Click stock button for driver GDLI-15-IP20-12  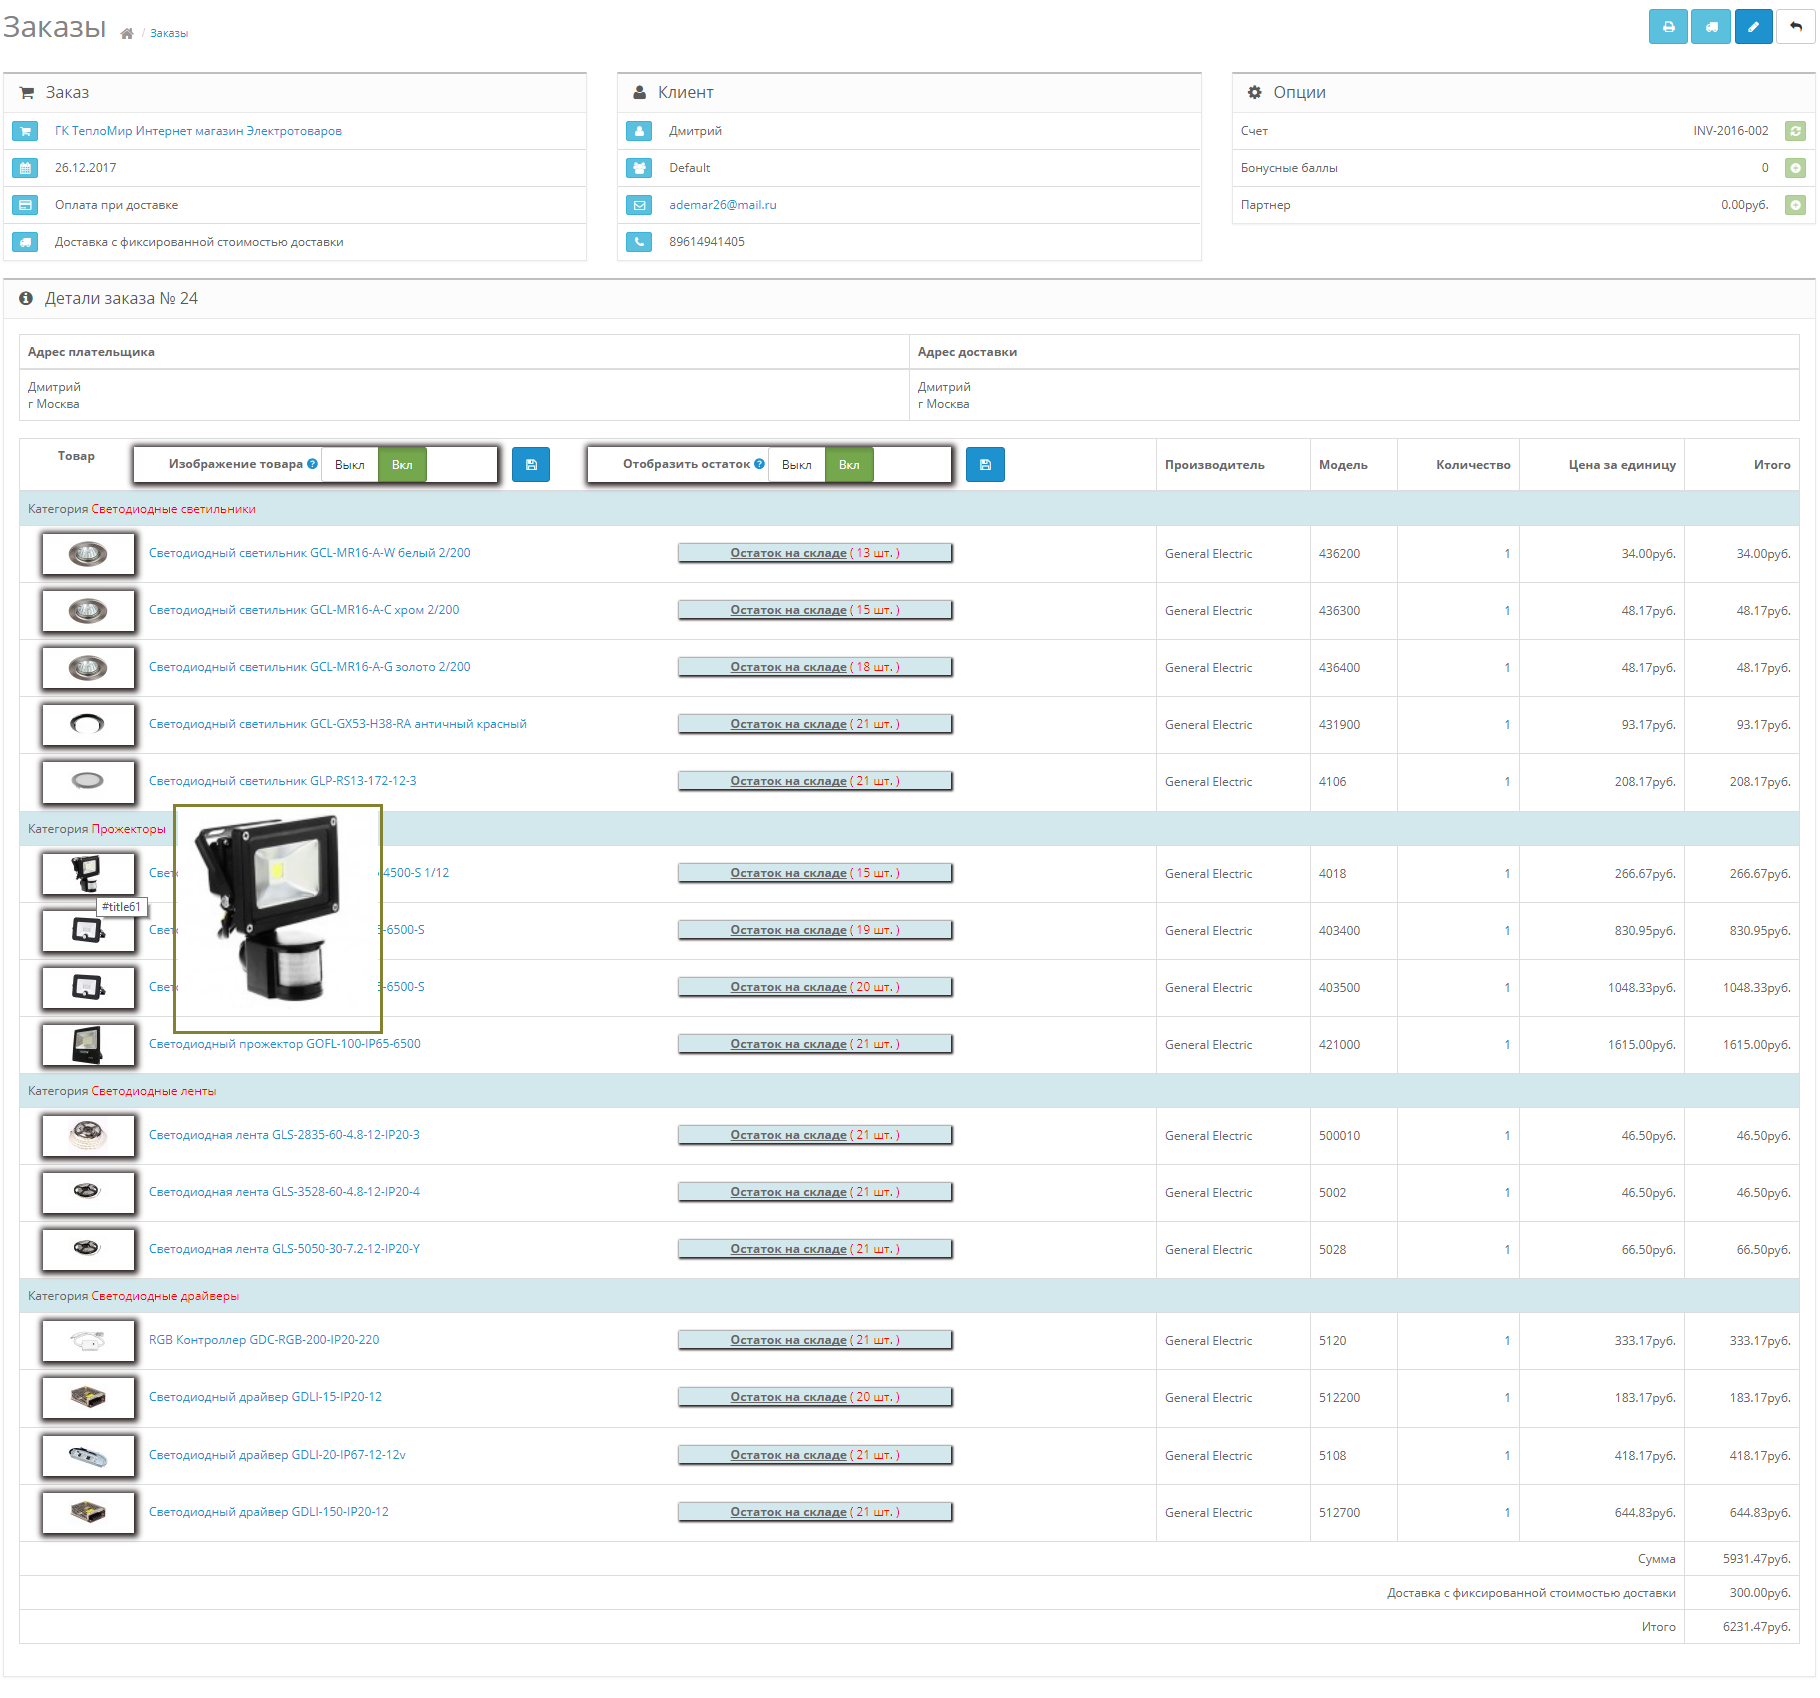click(815, 1397)
